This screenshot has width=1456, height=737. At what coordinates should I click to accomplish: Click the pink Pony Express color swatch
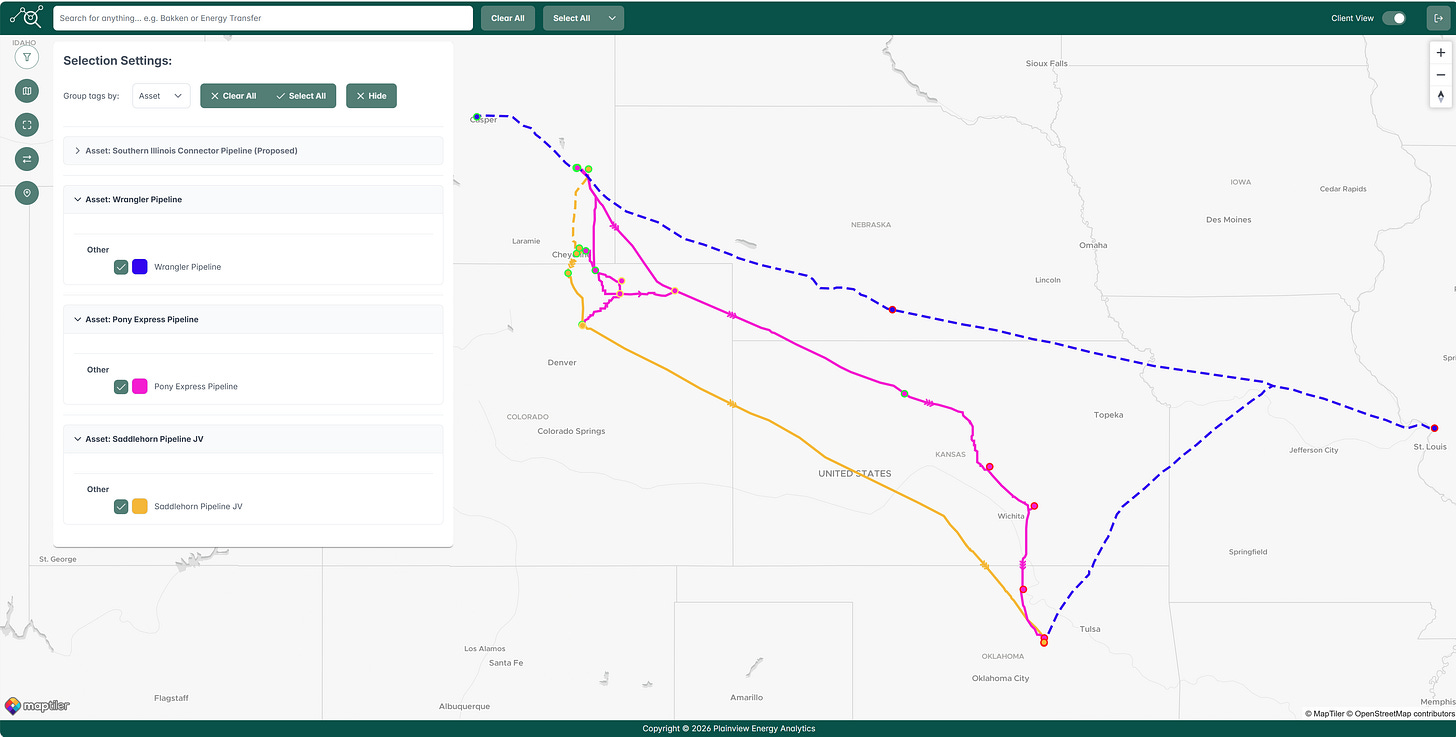coord(140,386)
